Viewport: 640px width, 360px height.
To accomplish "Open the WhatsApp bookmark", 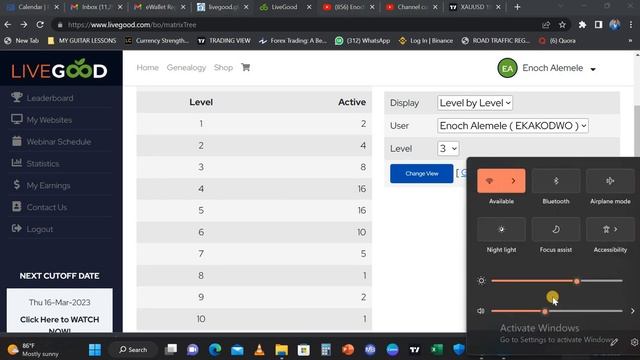I will pos(362,41).
